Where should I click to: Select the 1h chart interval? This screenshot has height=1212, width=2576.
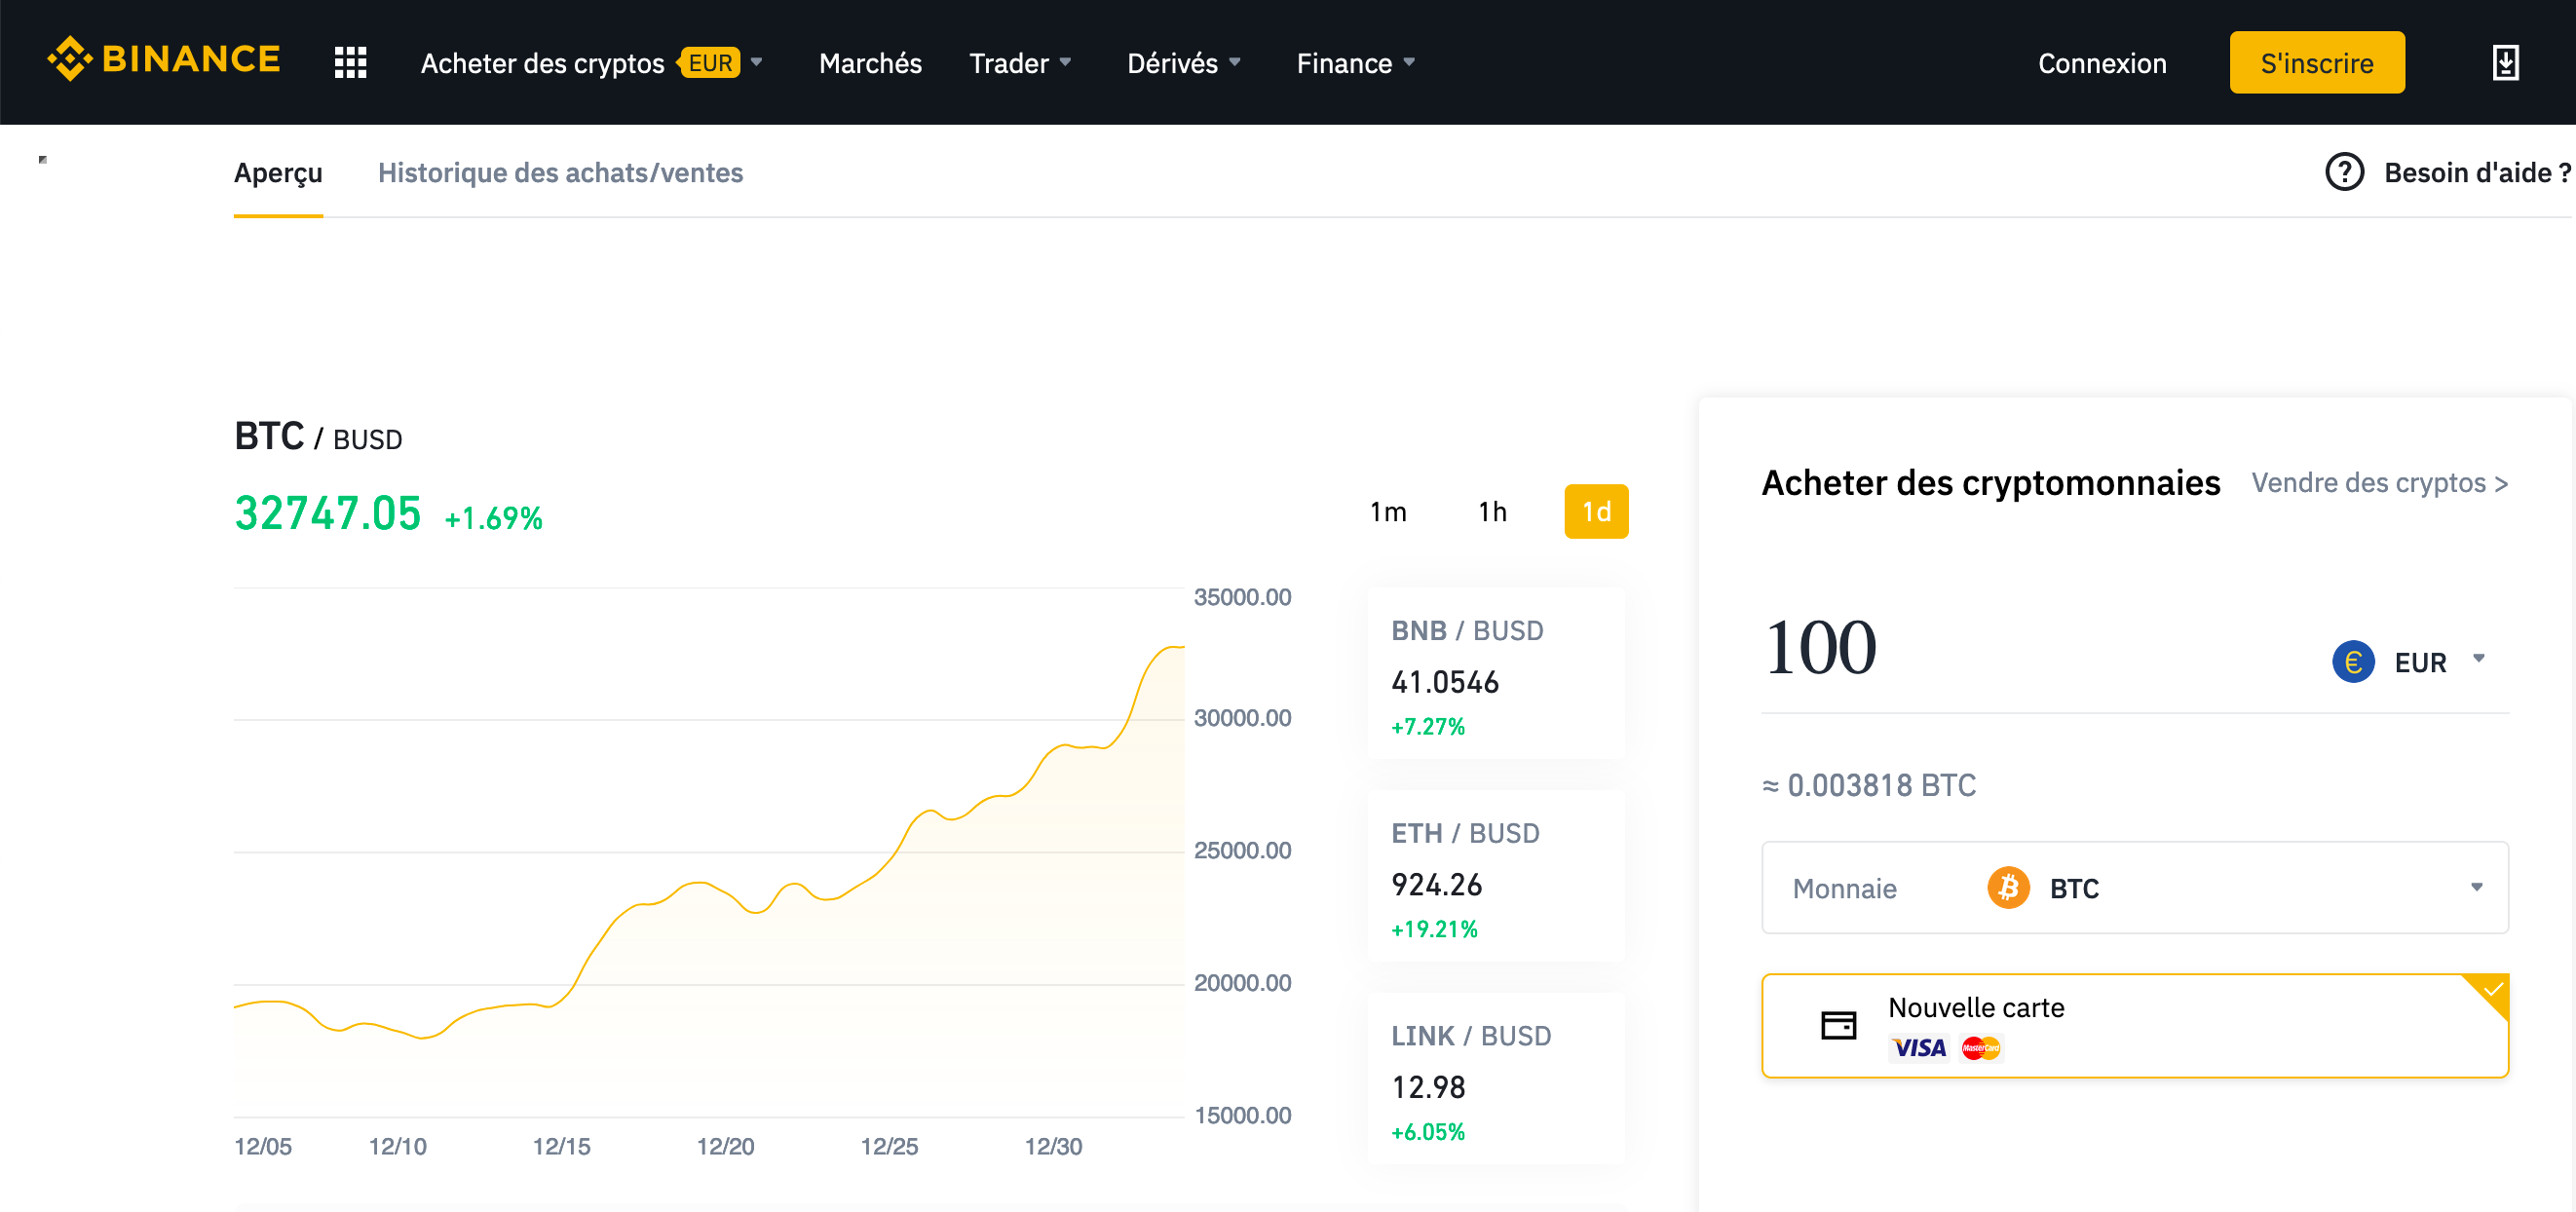(x=1492, y=511)
